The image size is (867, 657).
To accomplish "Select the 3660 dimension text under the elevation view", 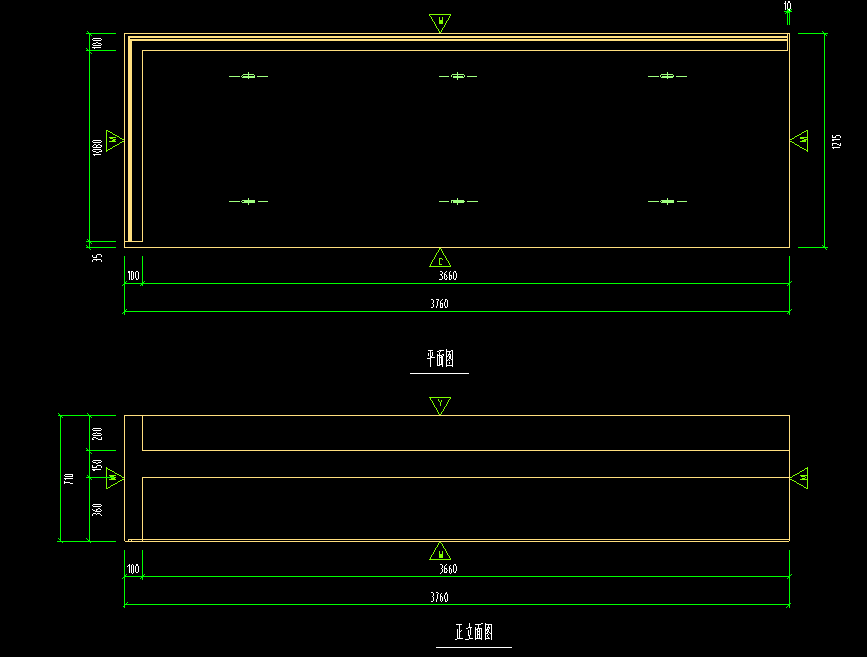I will click(x=448, y=569).
